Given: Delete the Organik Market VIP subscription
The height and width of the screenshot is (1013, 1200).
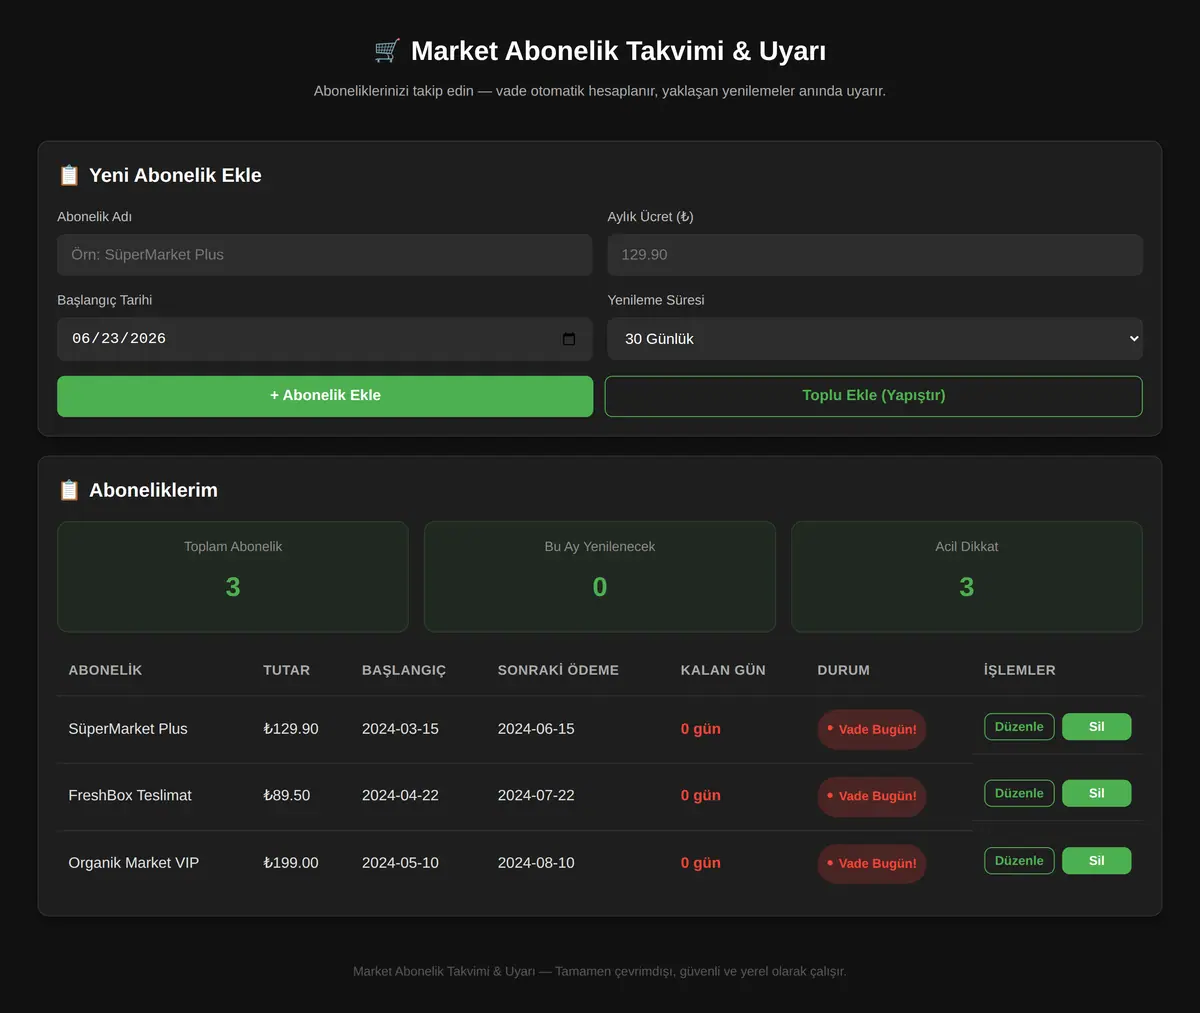Looking at the screenshot, I should [1097, 861].
